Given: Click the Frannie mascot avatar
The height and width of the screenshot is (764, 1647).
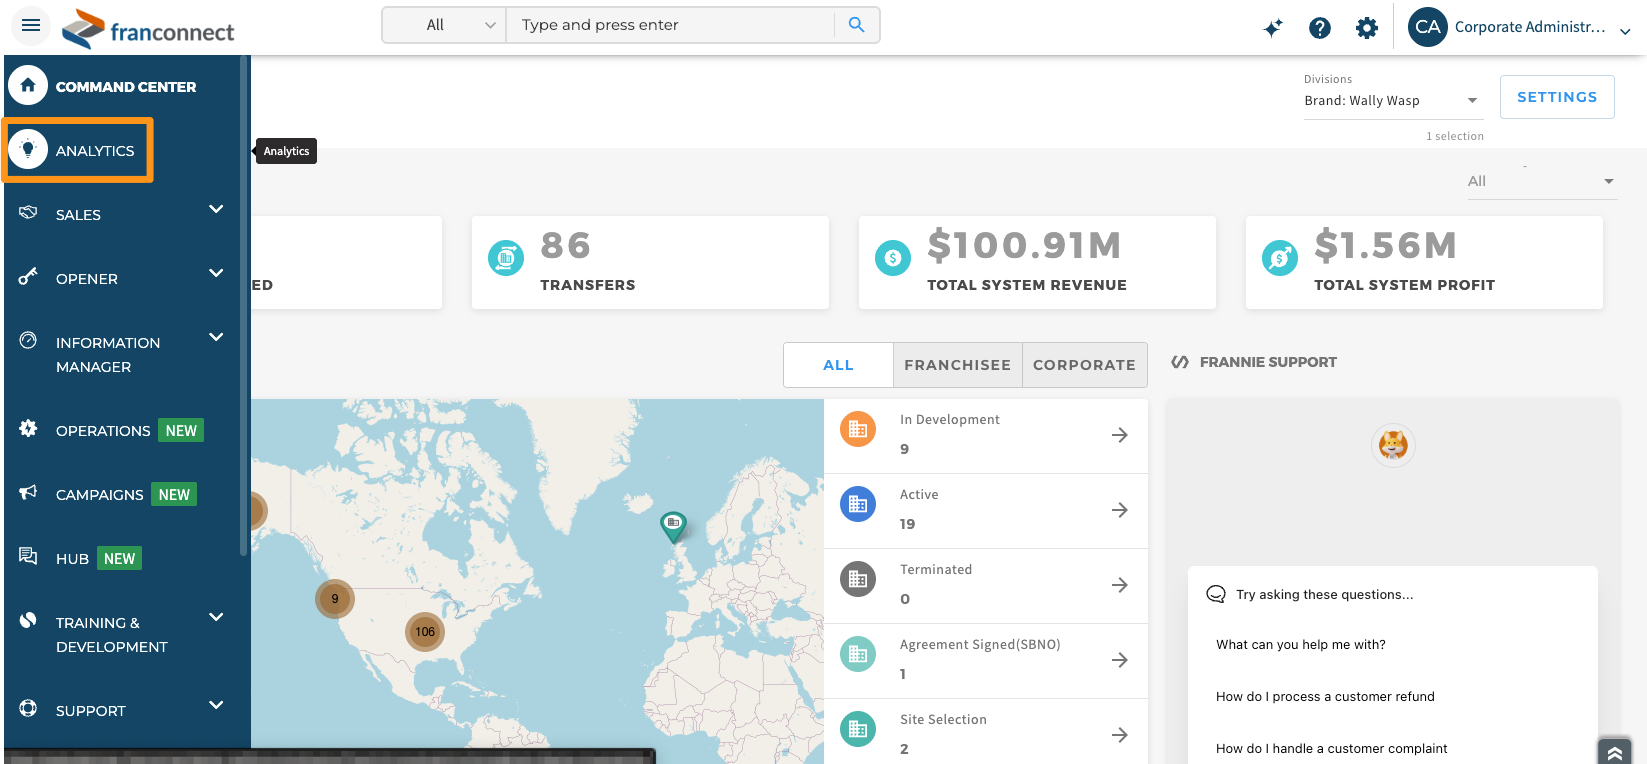Looking at the screenshot, I should [1392, 445].
